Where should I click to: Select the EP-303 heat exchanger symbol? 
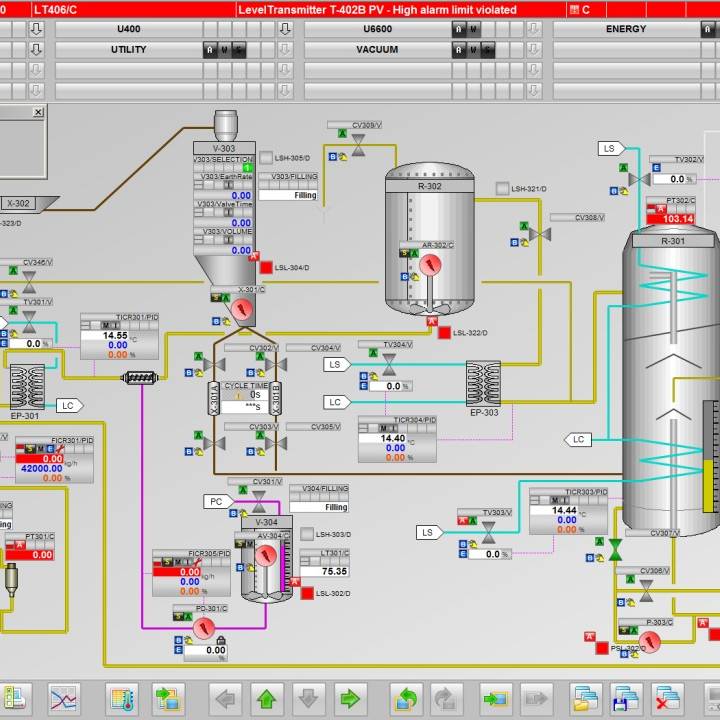point(483,383)
